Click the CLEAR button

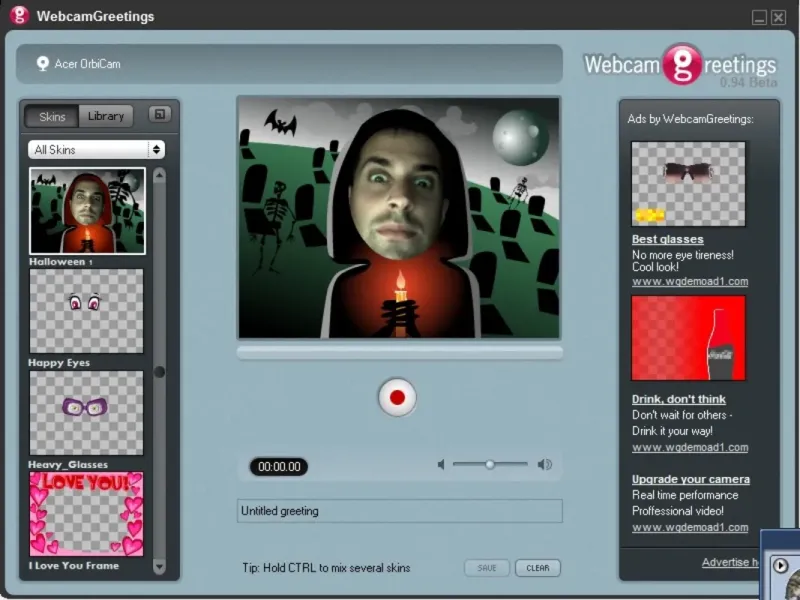pyautogui.click(x=538, y=568)
